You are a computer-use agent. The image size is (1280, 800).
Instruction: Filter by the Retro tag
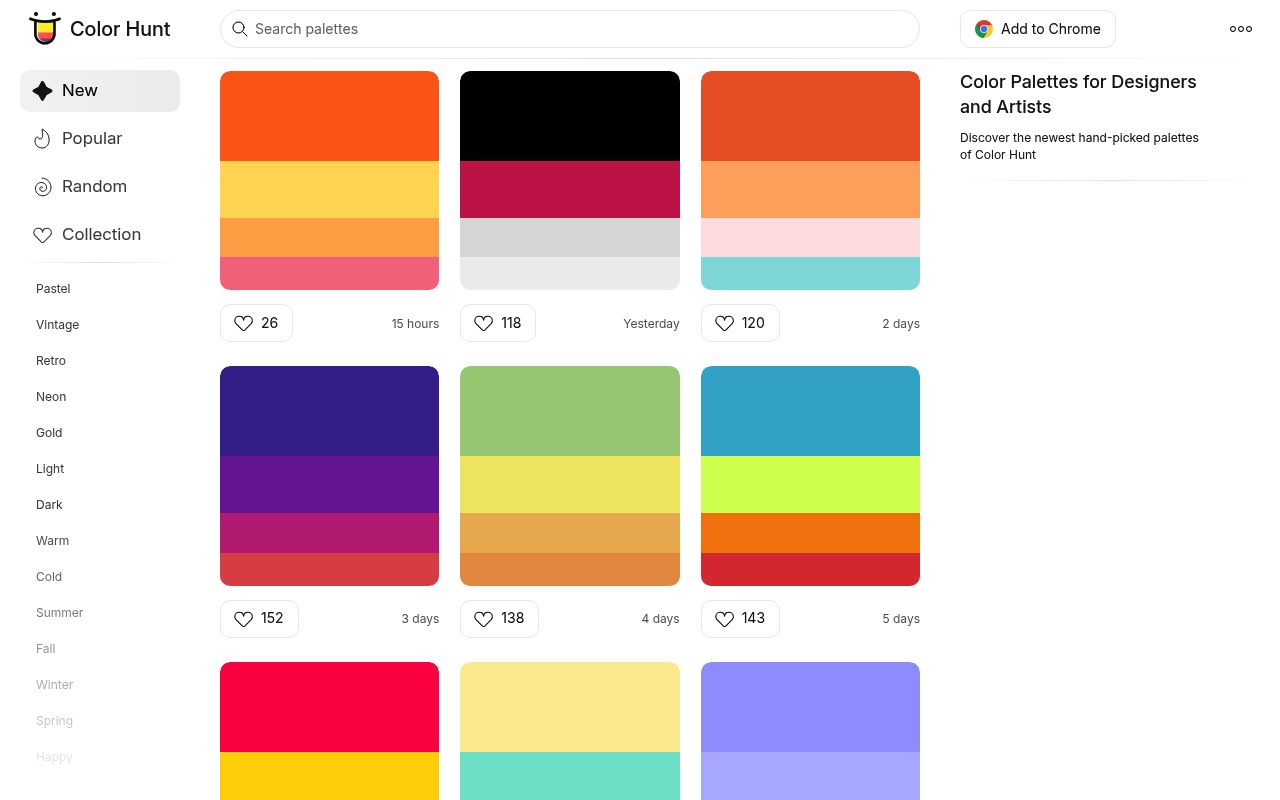click(51, 361)
